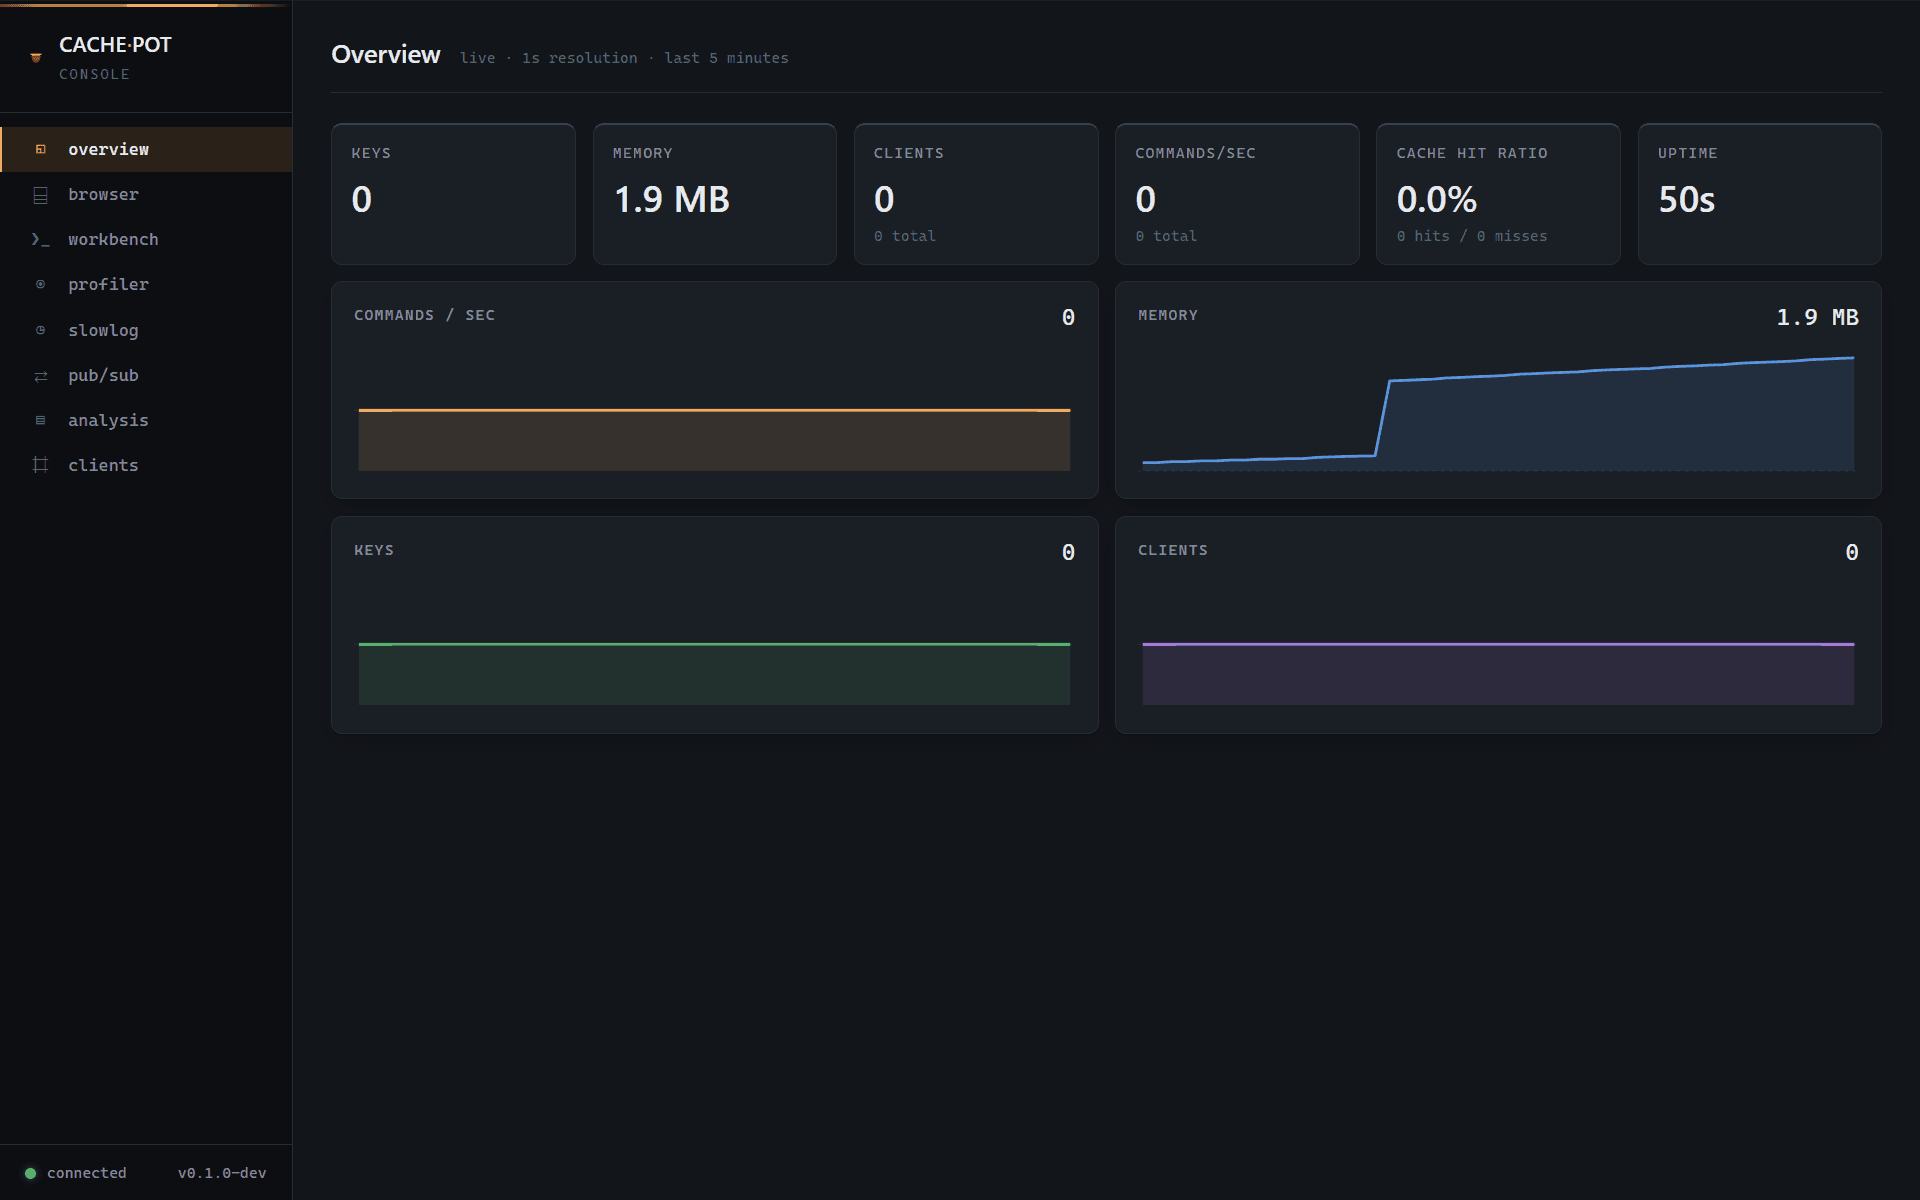The width and height of the screenshot is (1920, 1200).
Task: Select the Keys stat card
Action: 453,194
